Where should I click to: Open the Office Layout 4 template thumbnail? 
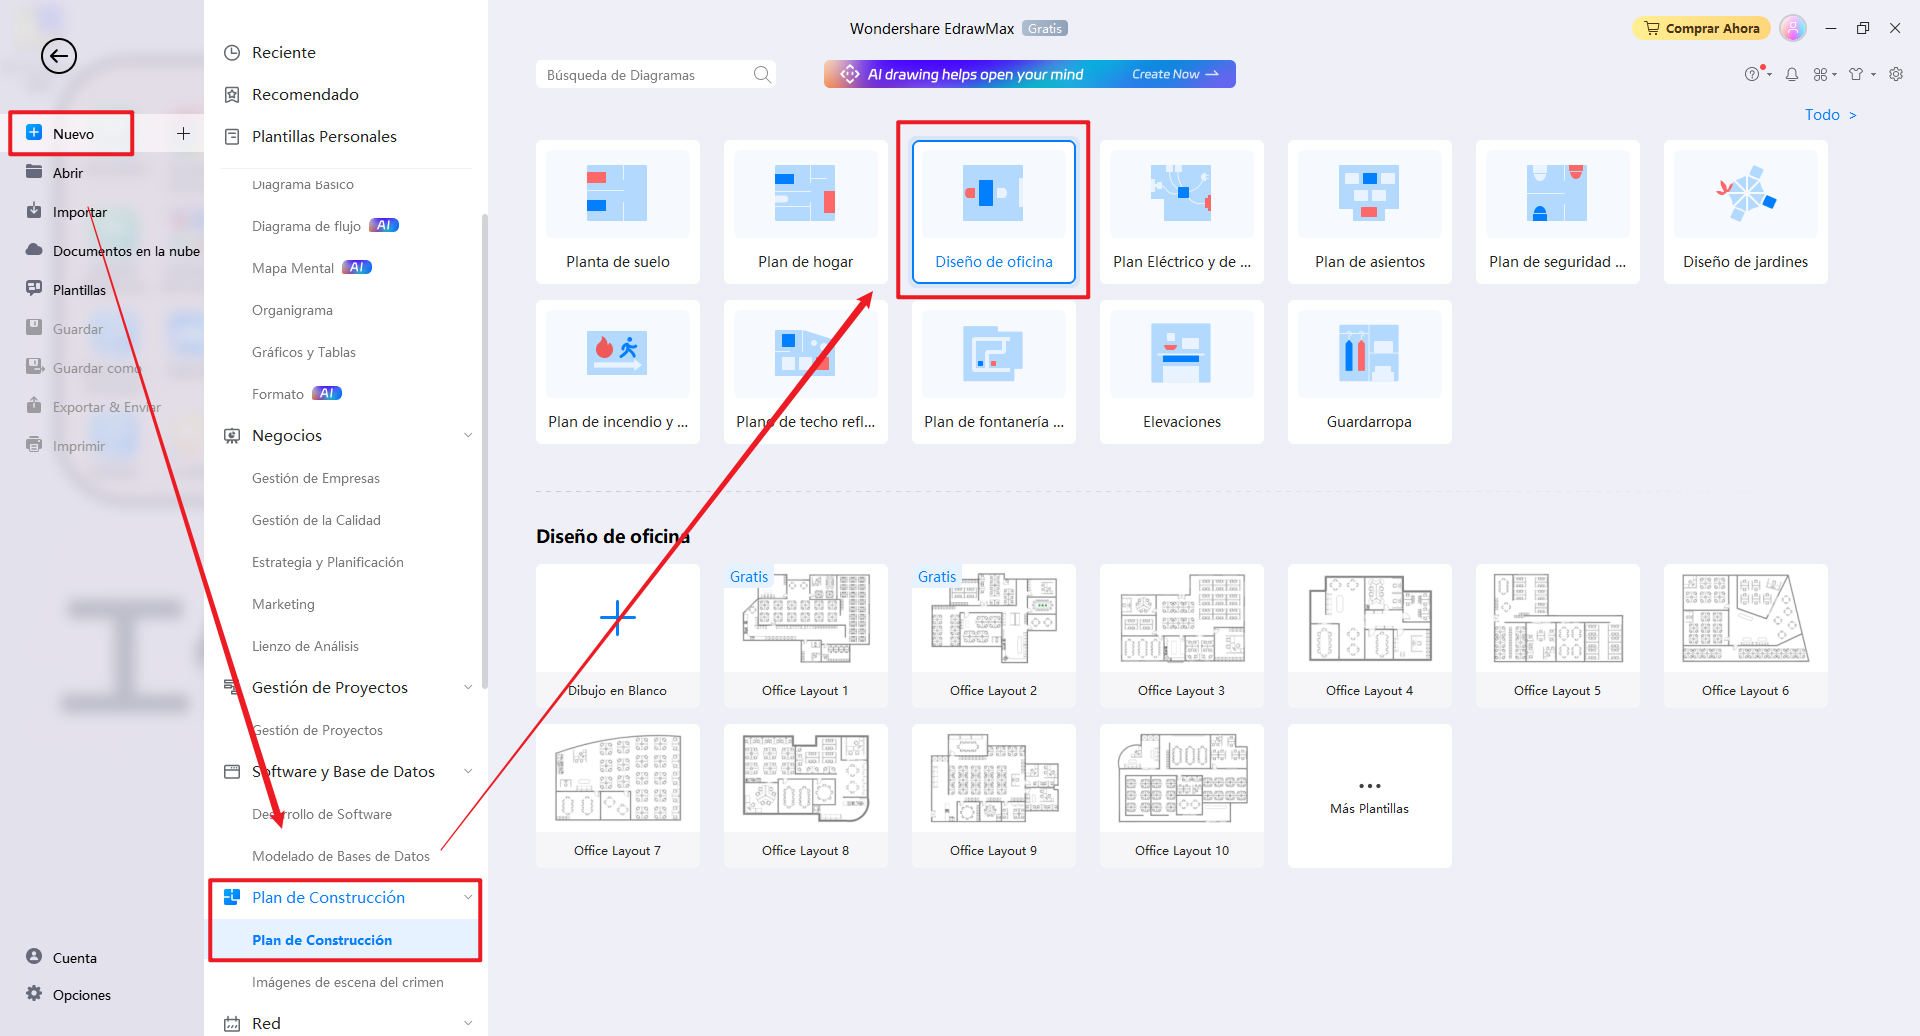pyautogui.click(x=1369, y=620)
